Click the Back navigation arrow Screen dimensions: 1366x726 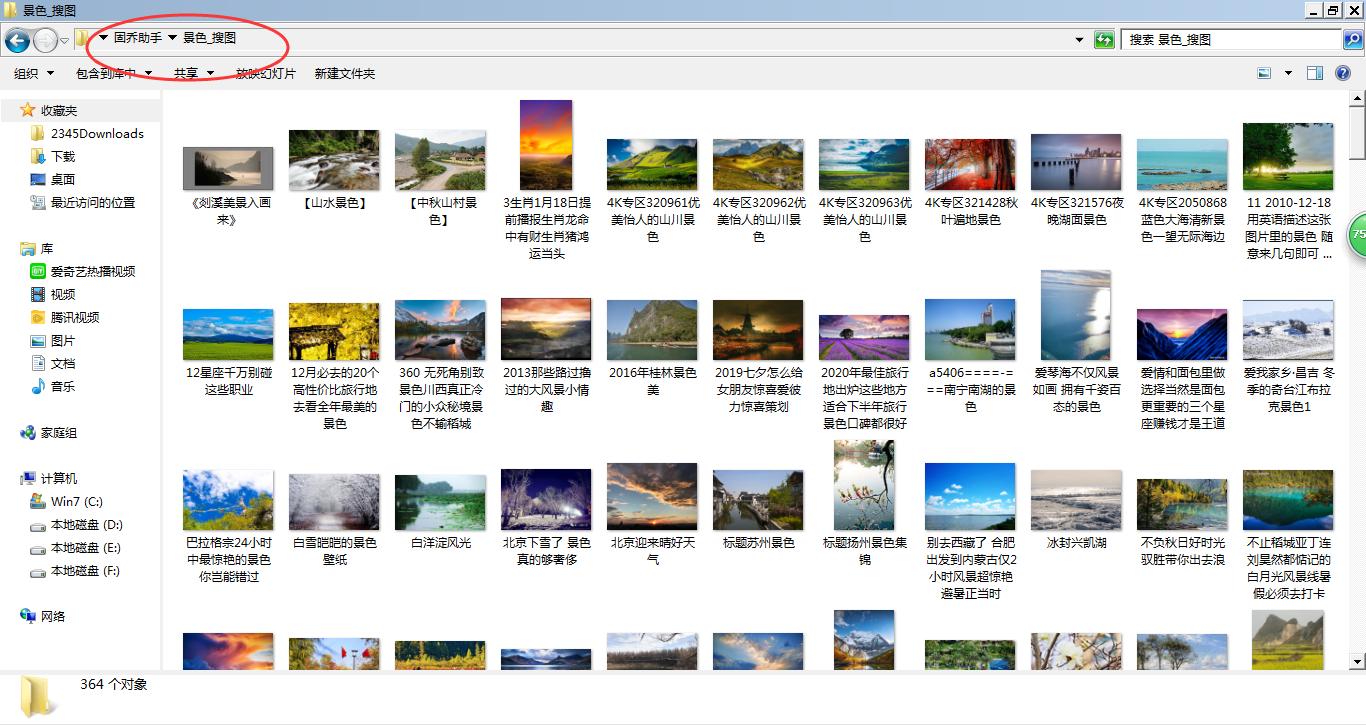pyautogui.click(x=17, y=39)
